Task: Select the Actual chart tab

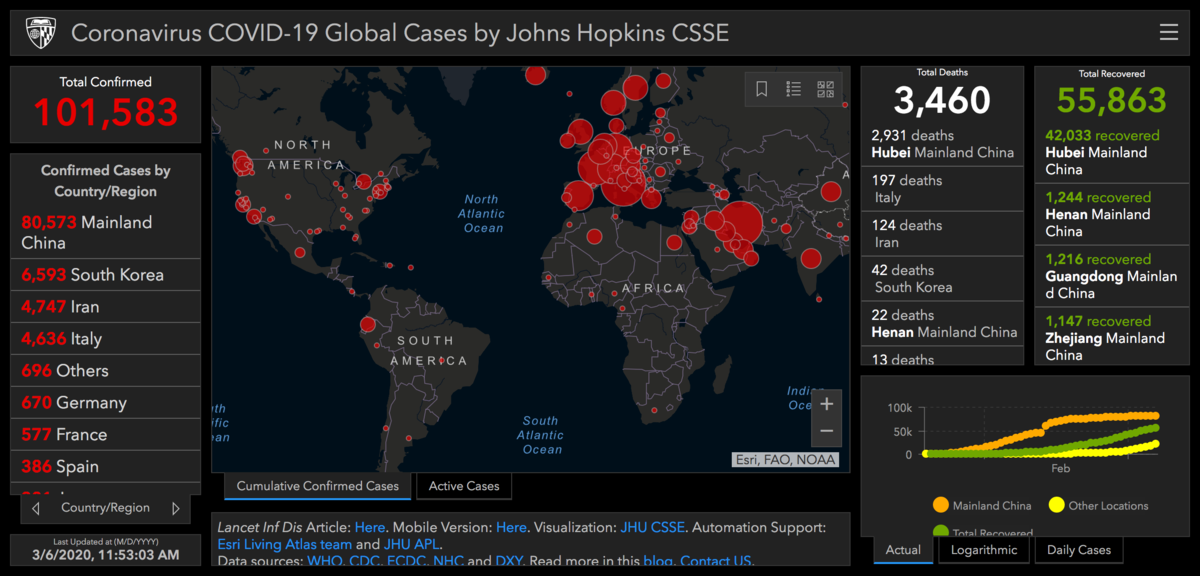Action: coord(903,549)
